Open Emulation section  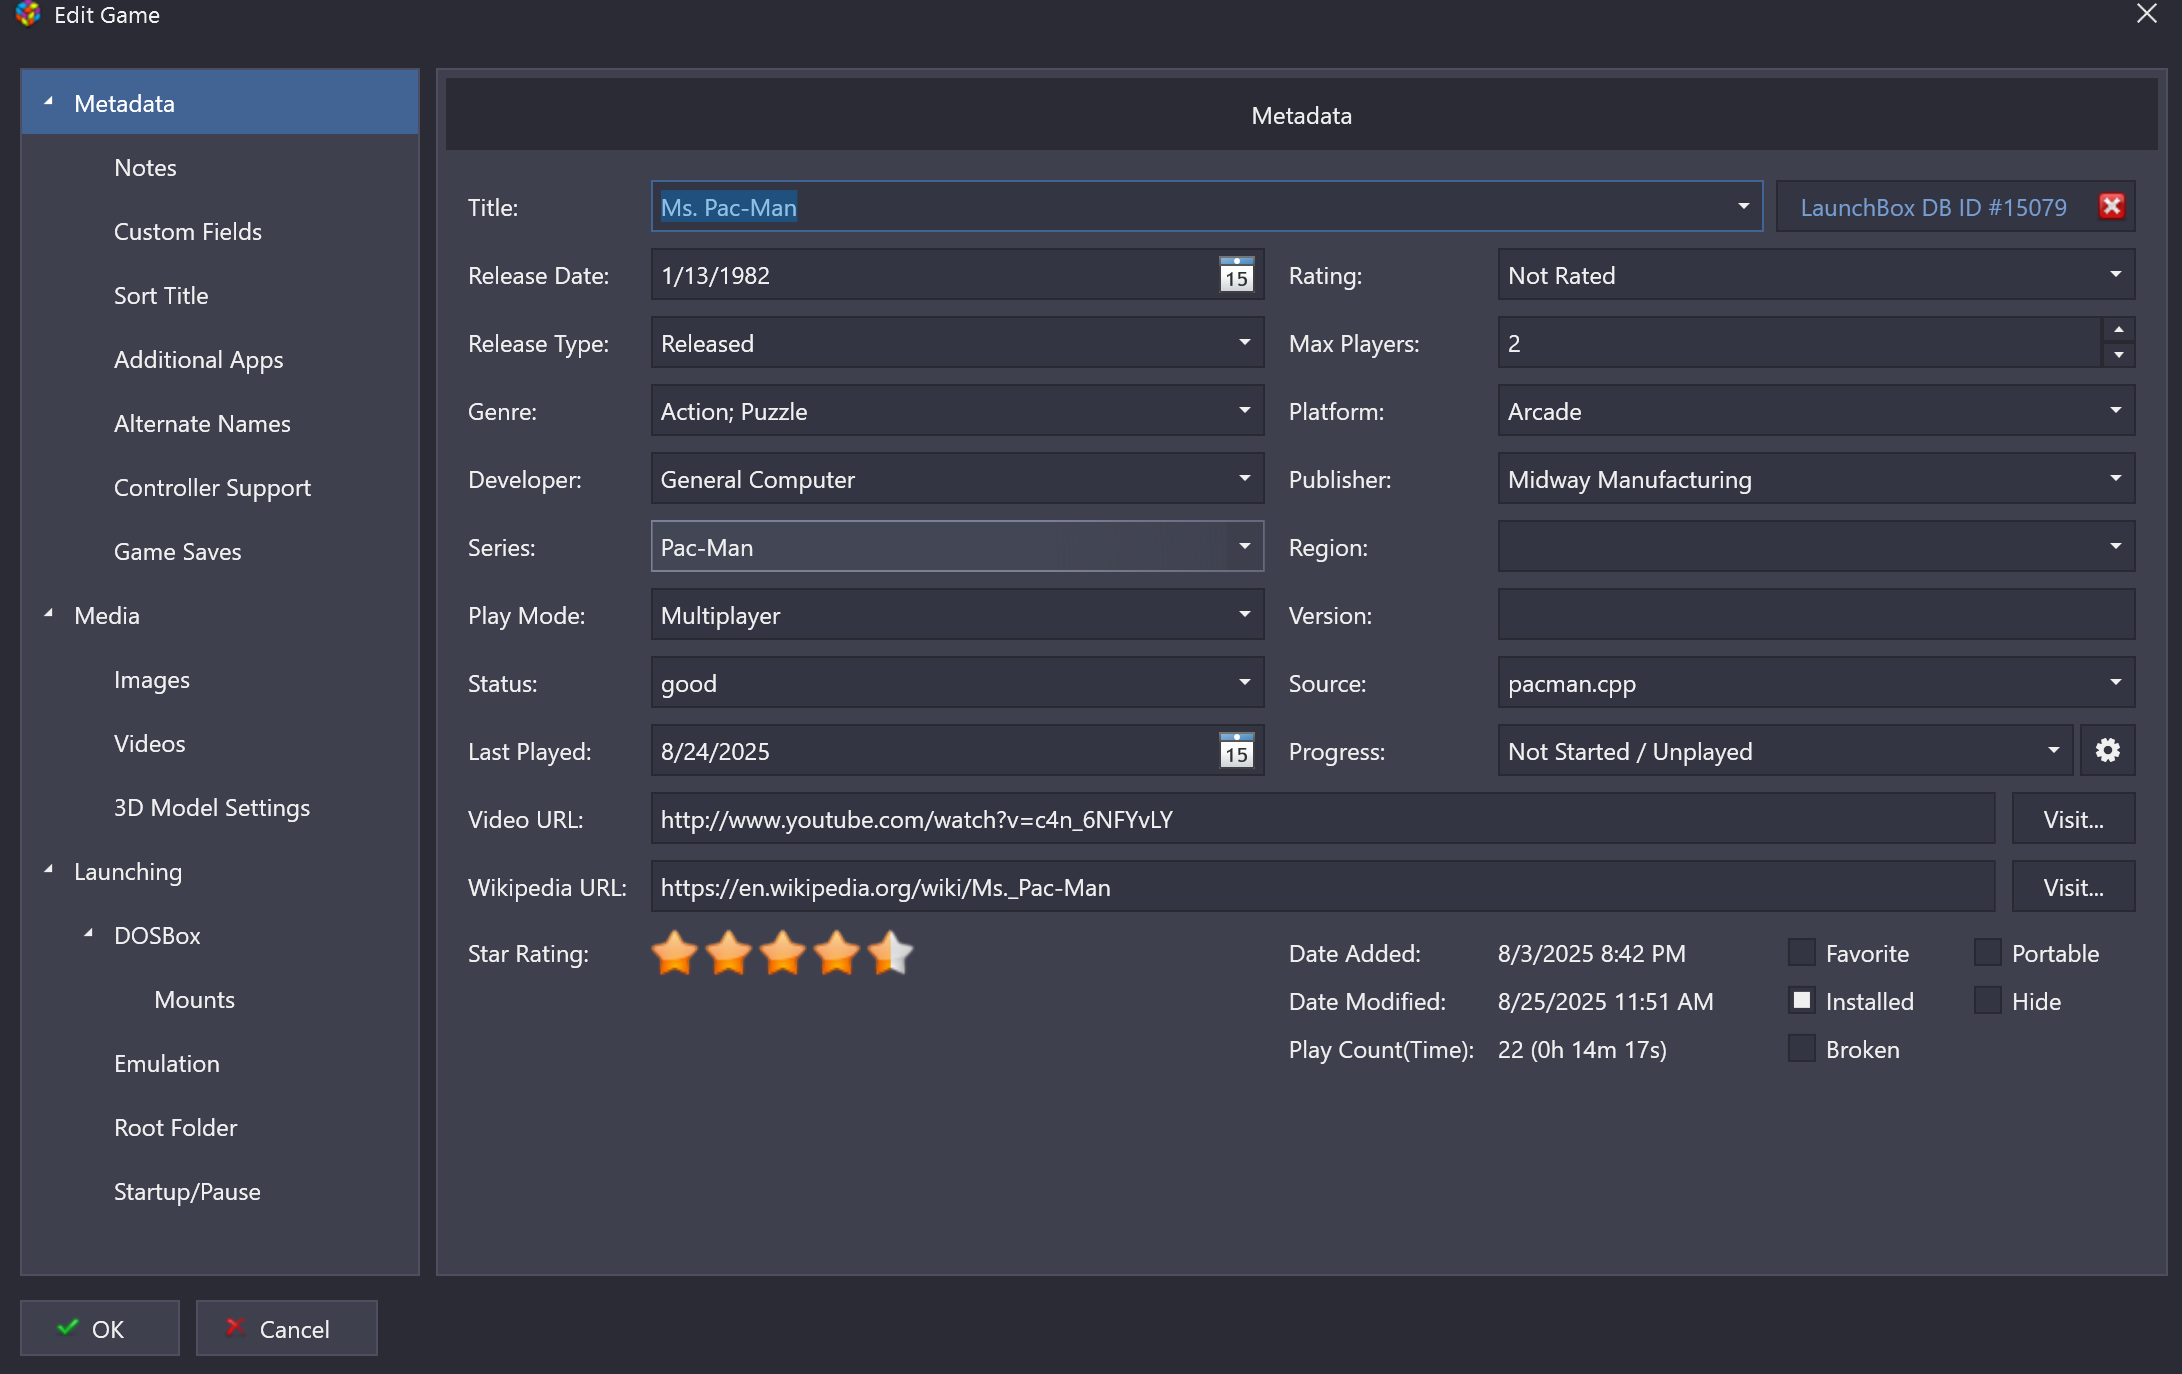[x=166, y=1063]
